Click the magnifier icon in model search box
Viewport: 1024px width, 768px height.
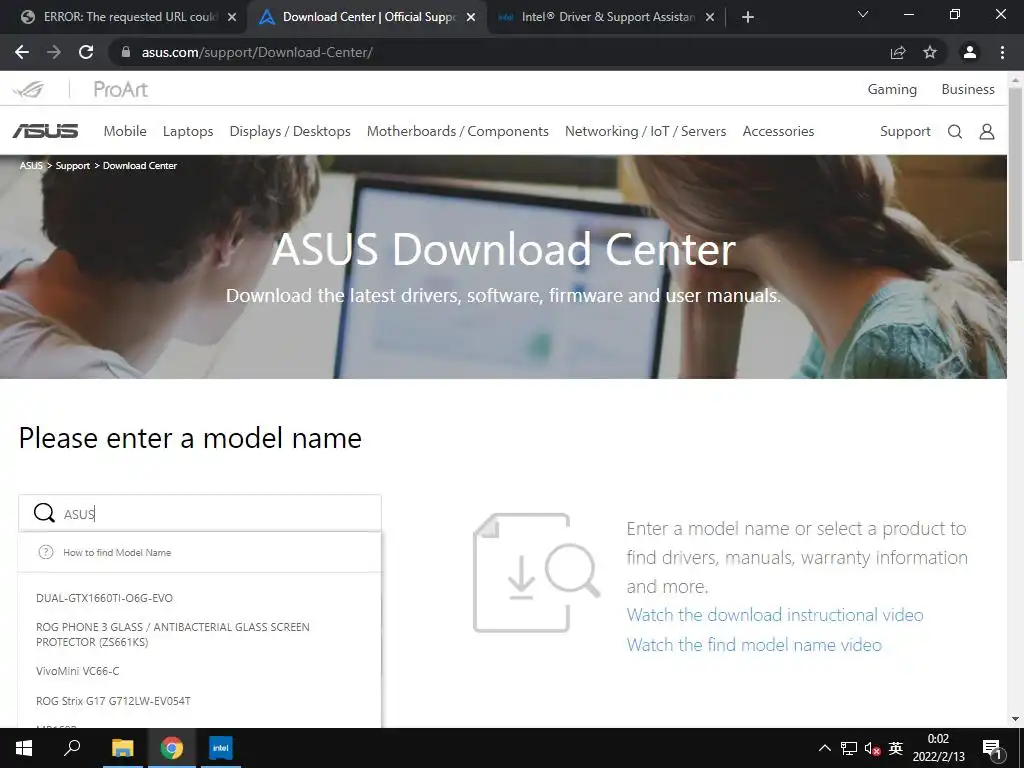pos(44,513)
